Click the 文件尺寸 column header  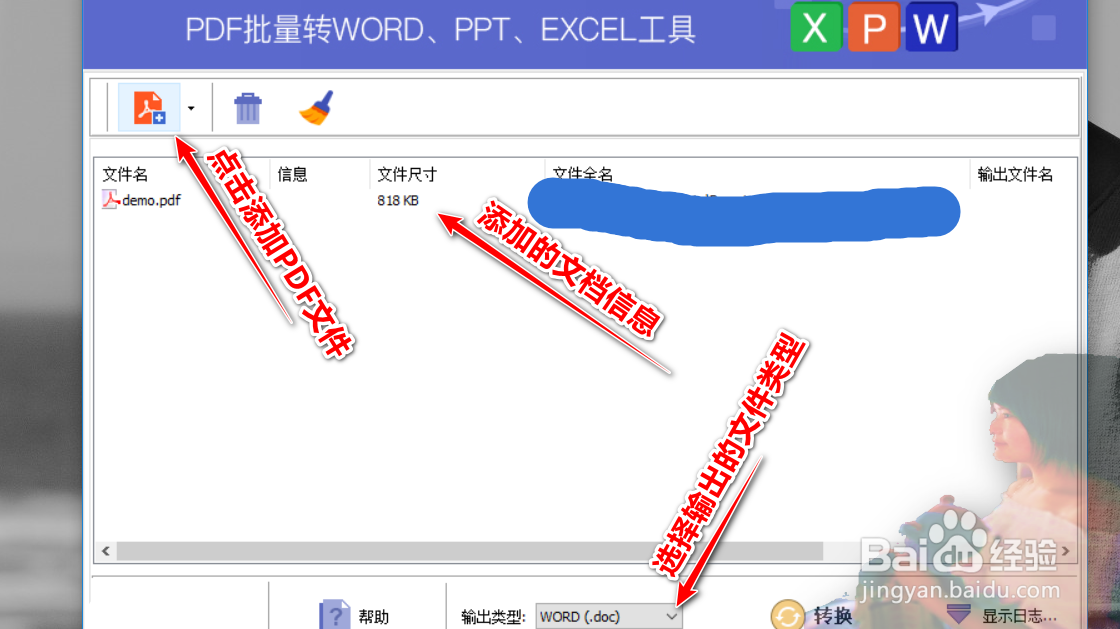coord(406,174)
